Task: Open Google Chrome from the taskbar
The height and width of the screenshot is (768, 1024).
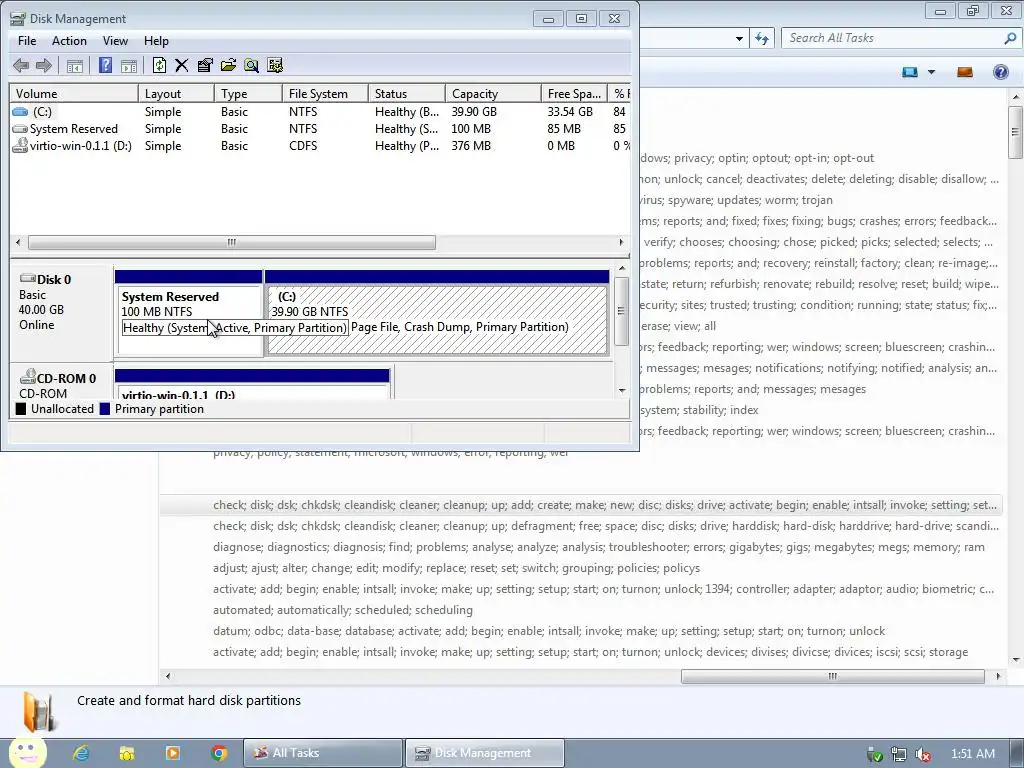Action: pos(219,753)
